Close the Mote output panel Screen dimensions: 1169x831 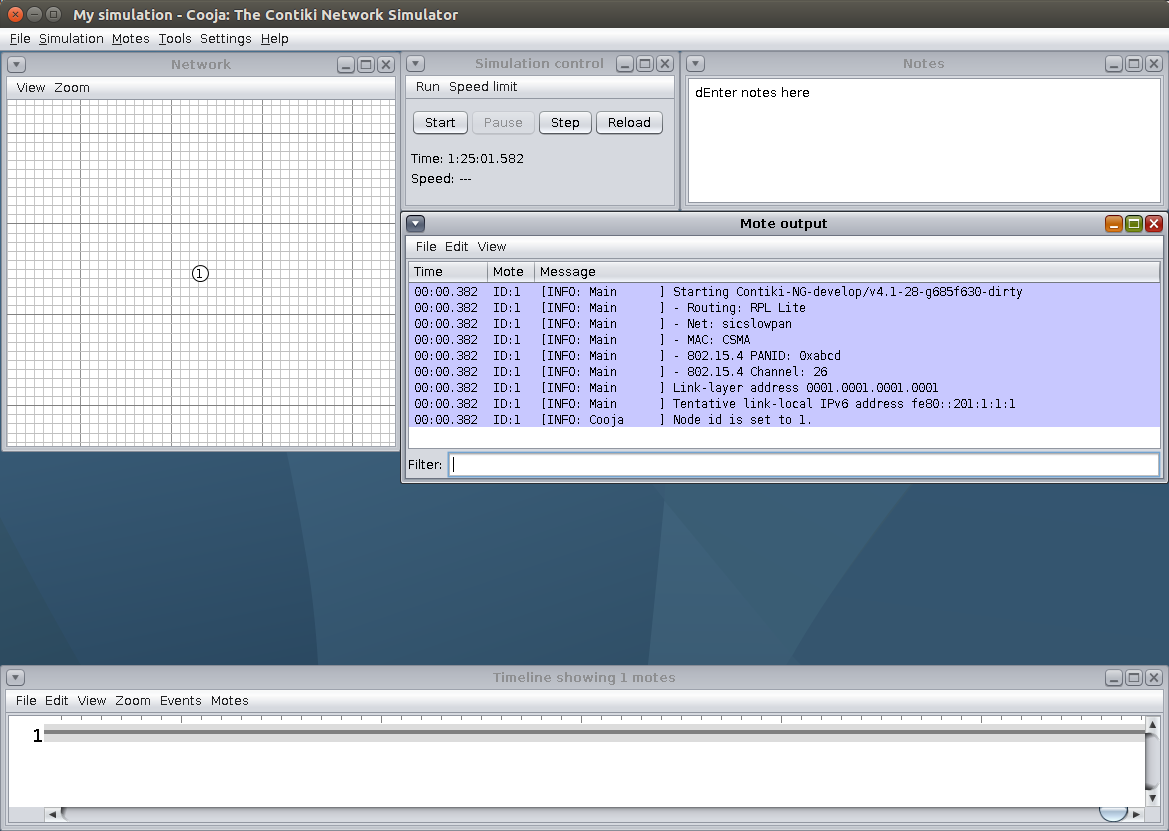[1154, 224]
